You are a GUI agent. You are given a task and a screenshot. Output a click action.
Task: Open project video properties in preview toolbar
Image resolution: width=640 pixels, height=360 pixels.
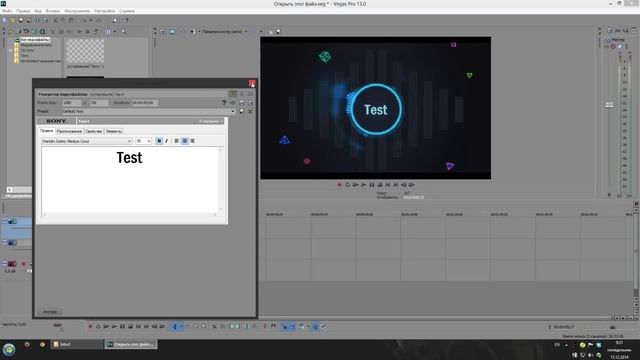click(x=162, y=31)
